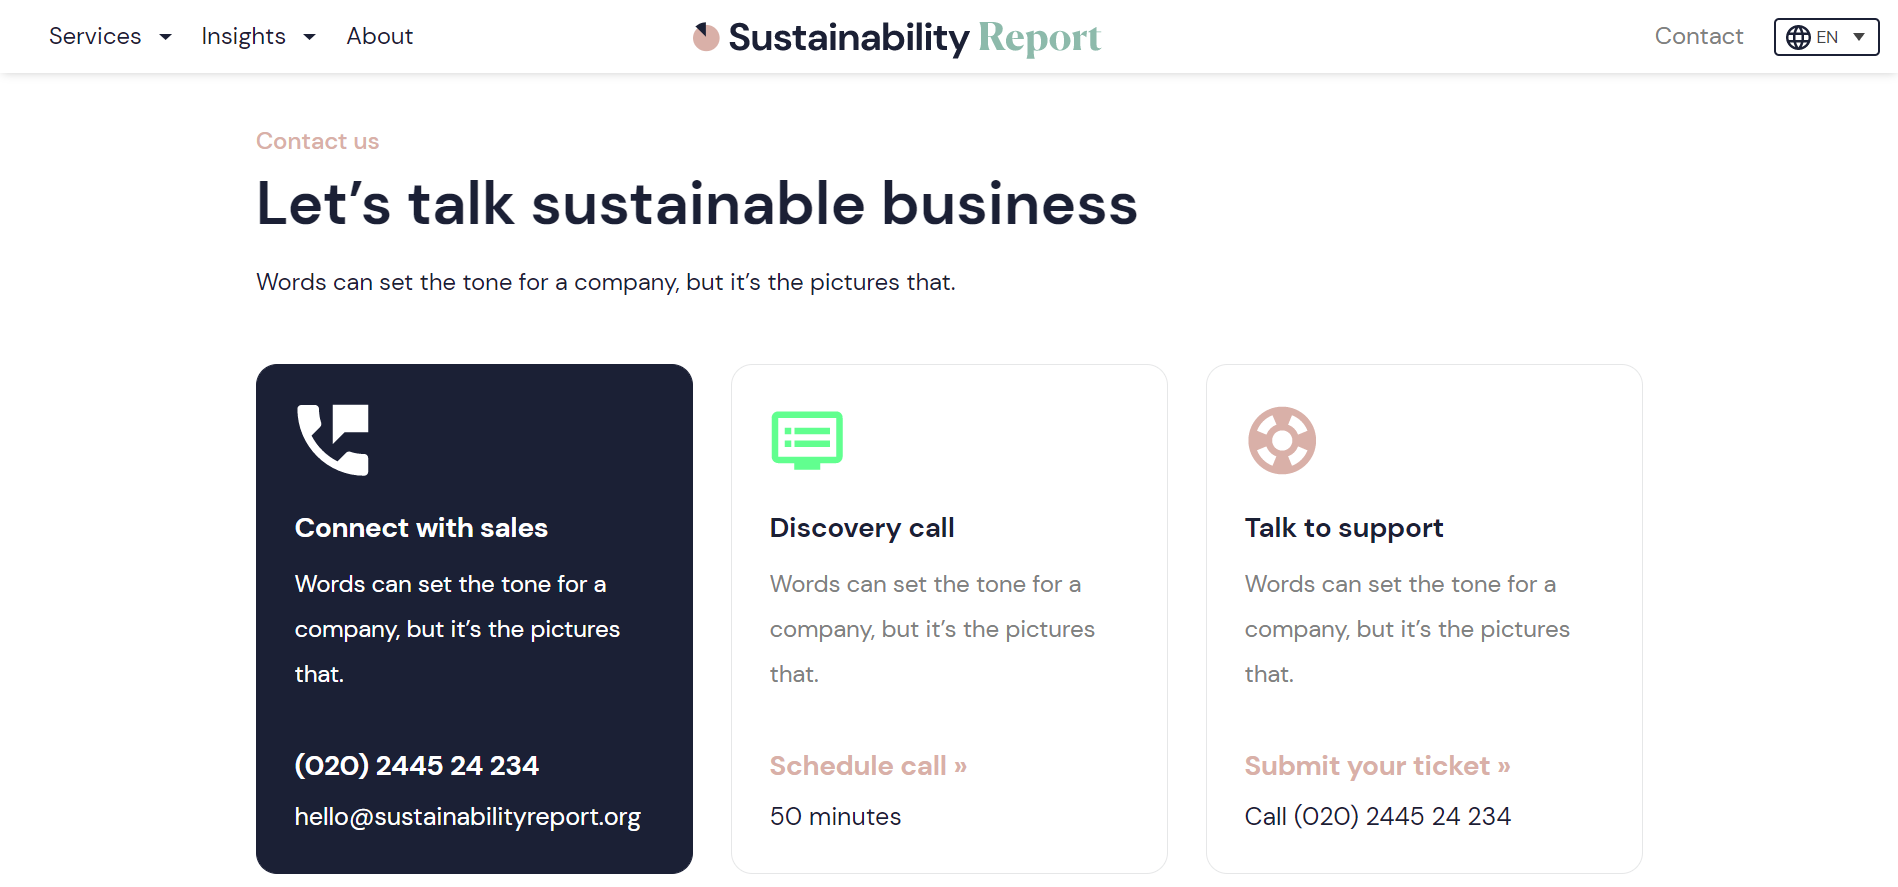
Task: Click the phone icon in sales card
Action: pos(333,440)
